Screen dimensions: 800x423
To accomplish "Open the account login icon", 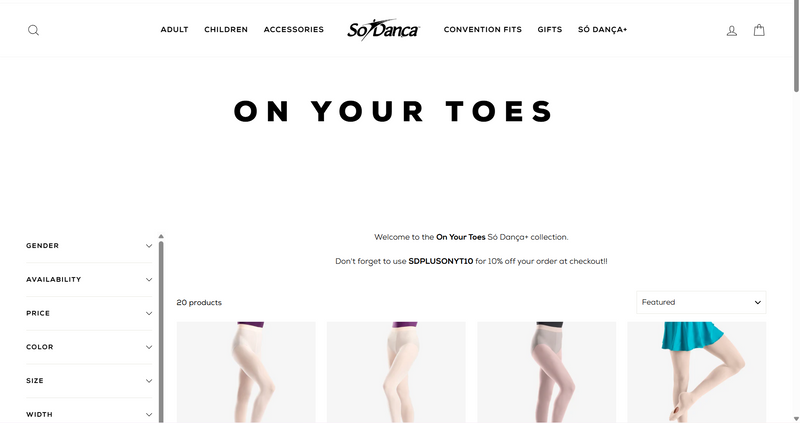I will (732, 31).
